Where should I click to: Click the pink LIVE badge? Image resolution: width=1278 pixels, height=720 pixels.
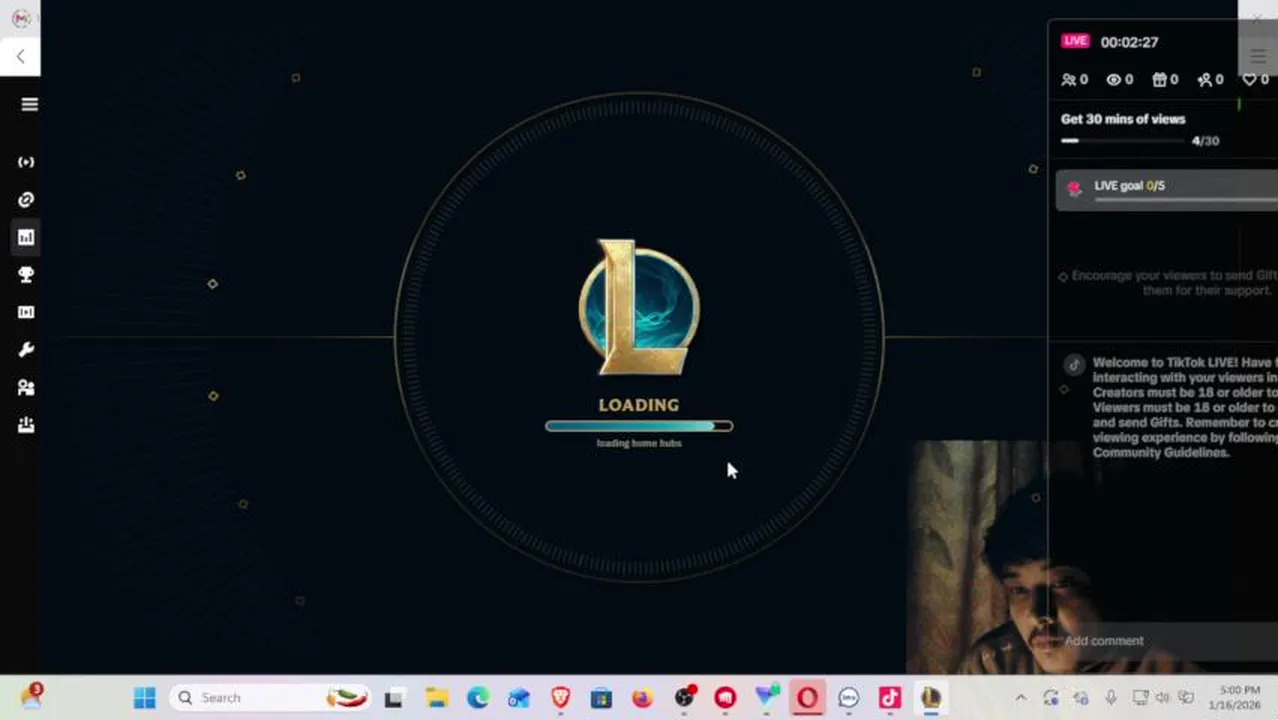[1076, 41]
